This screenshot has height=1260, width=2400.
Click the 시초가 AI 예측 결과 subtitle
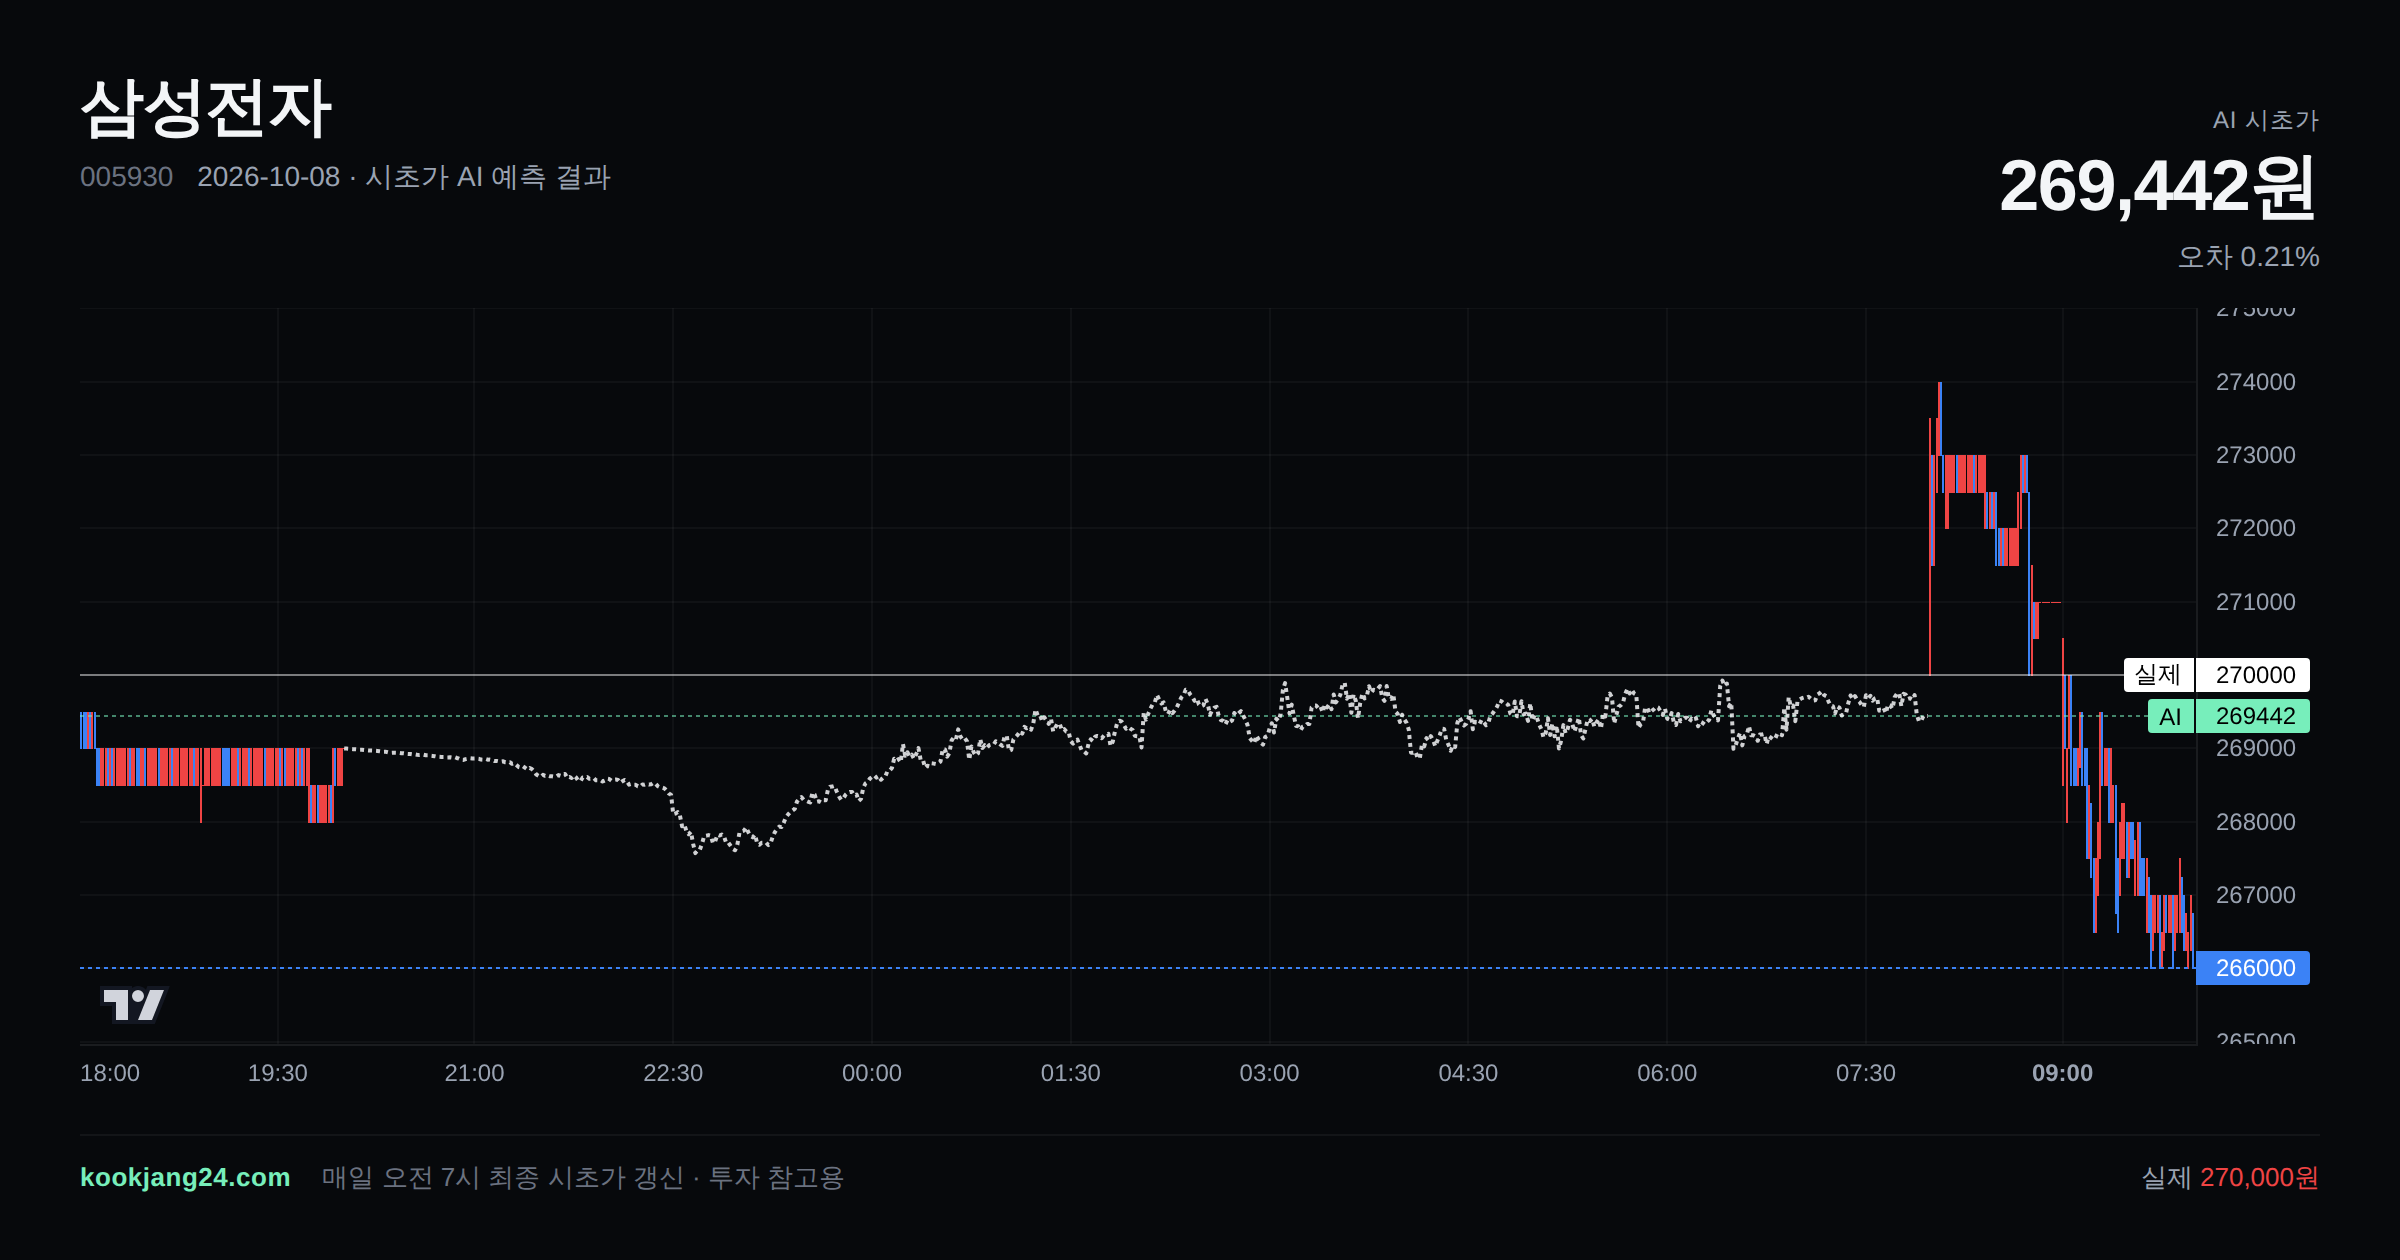[x=488, y=177]
